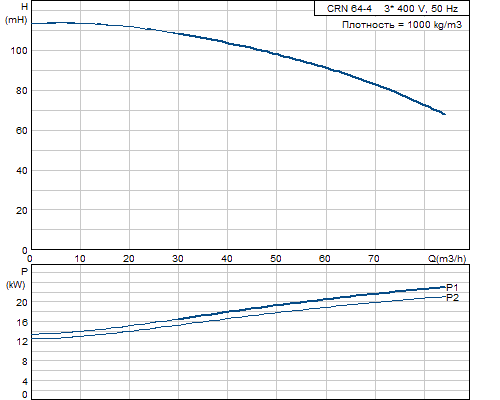Click the 20 value on head axis
Image resolution: width=500 pixels, height=400 pixels.
pos(22,211)
